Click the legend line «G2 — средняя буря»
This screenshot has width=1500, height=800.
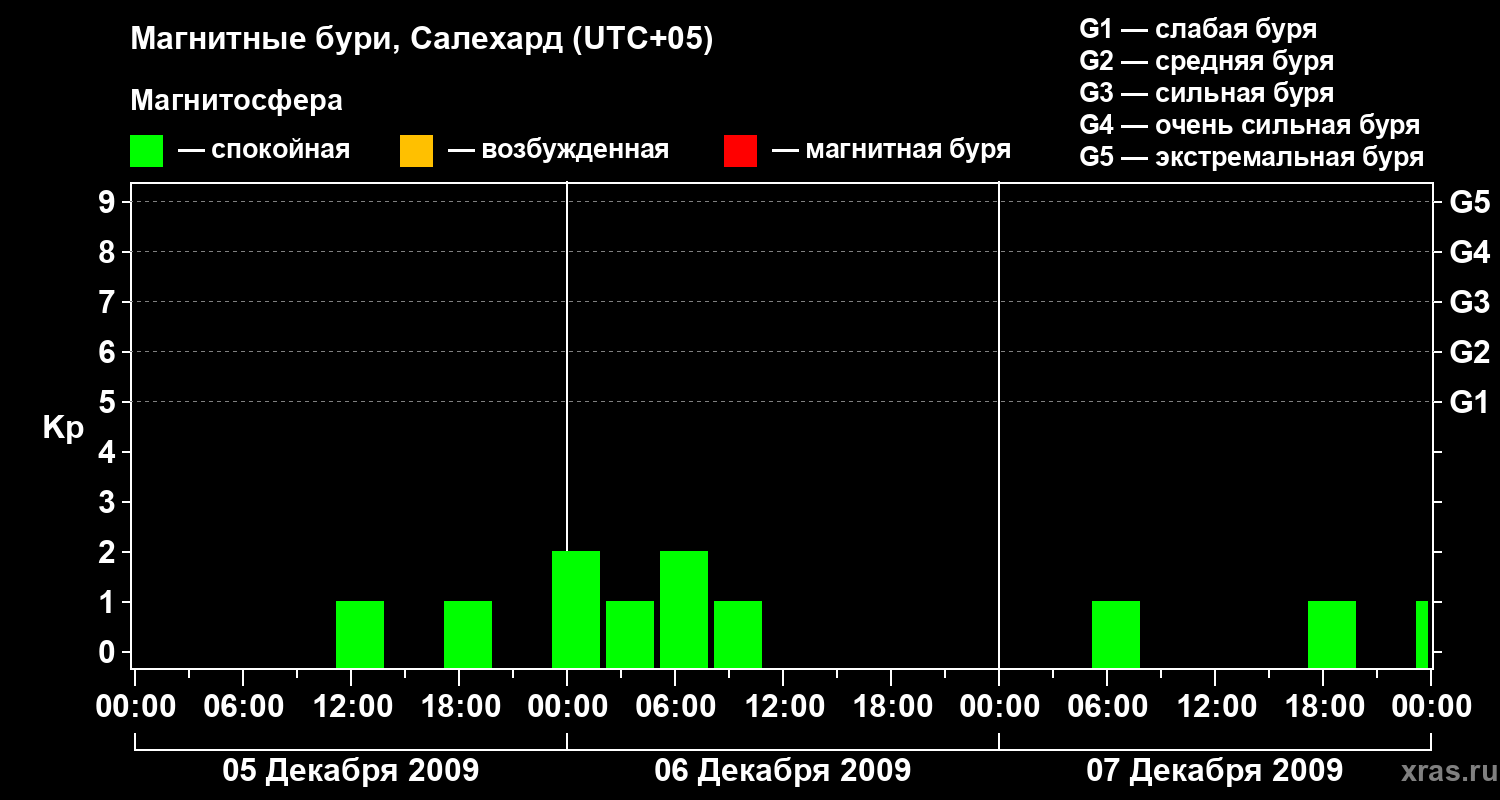coord(1207,61)
